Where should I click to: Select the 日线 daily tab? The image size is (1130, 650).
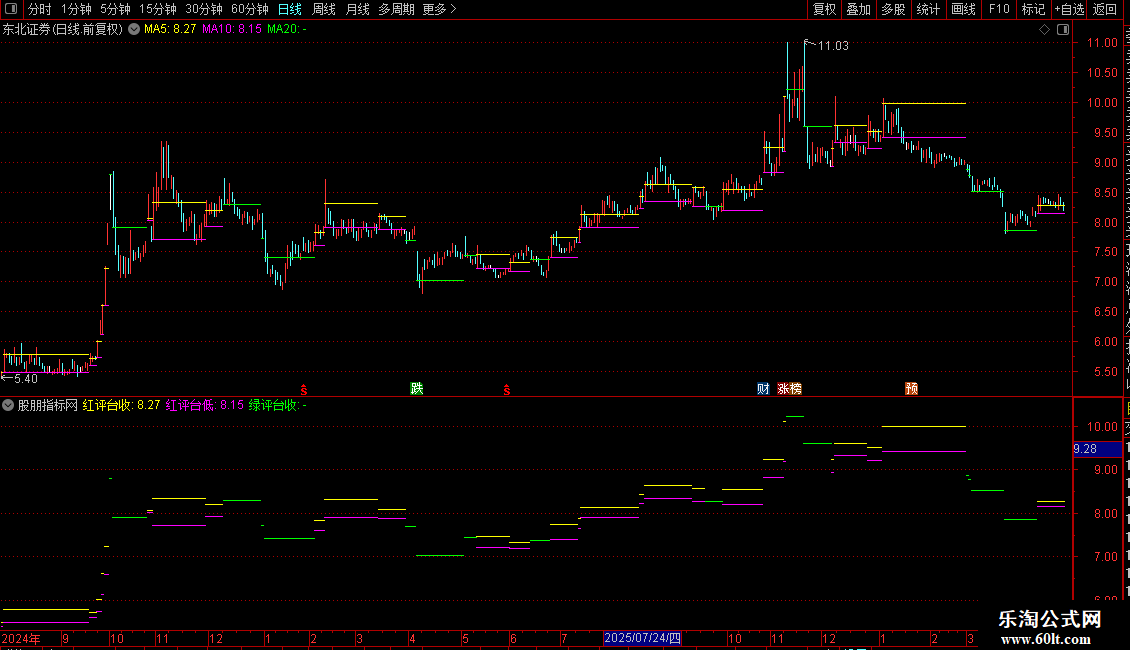click(x=290, y=9)
